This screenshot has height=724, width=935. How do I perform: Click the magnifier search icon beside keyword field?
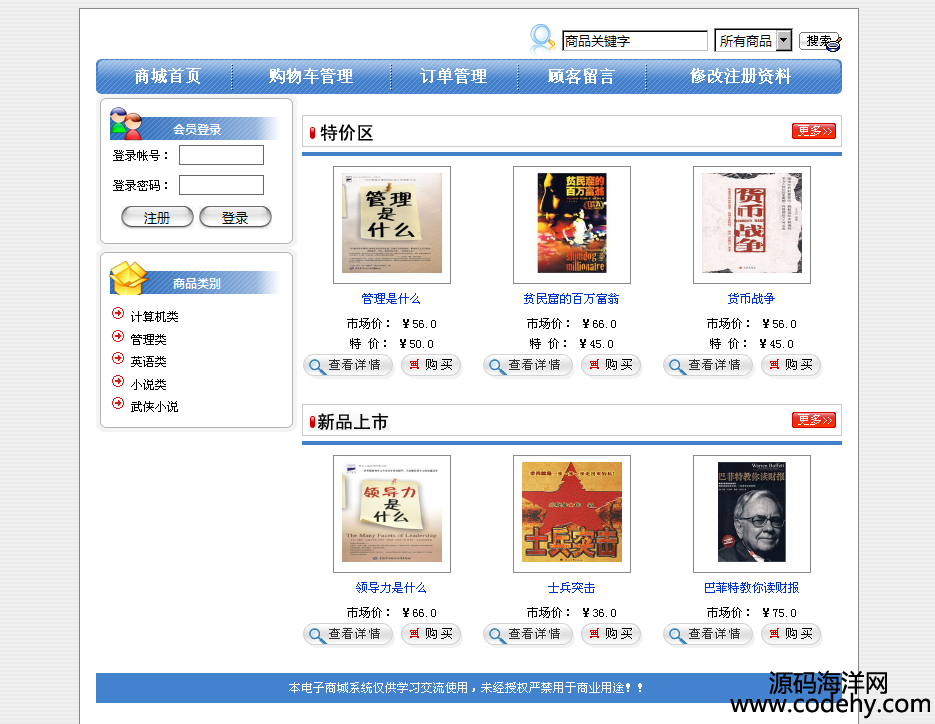pyautogui.click(x=542, y=39)
